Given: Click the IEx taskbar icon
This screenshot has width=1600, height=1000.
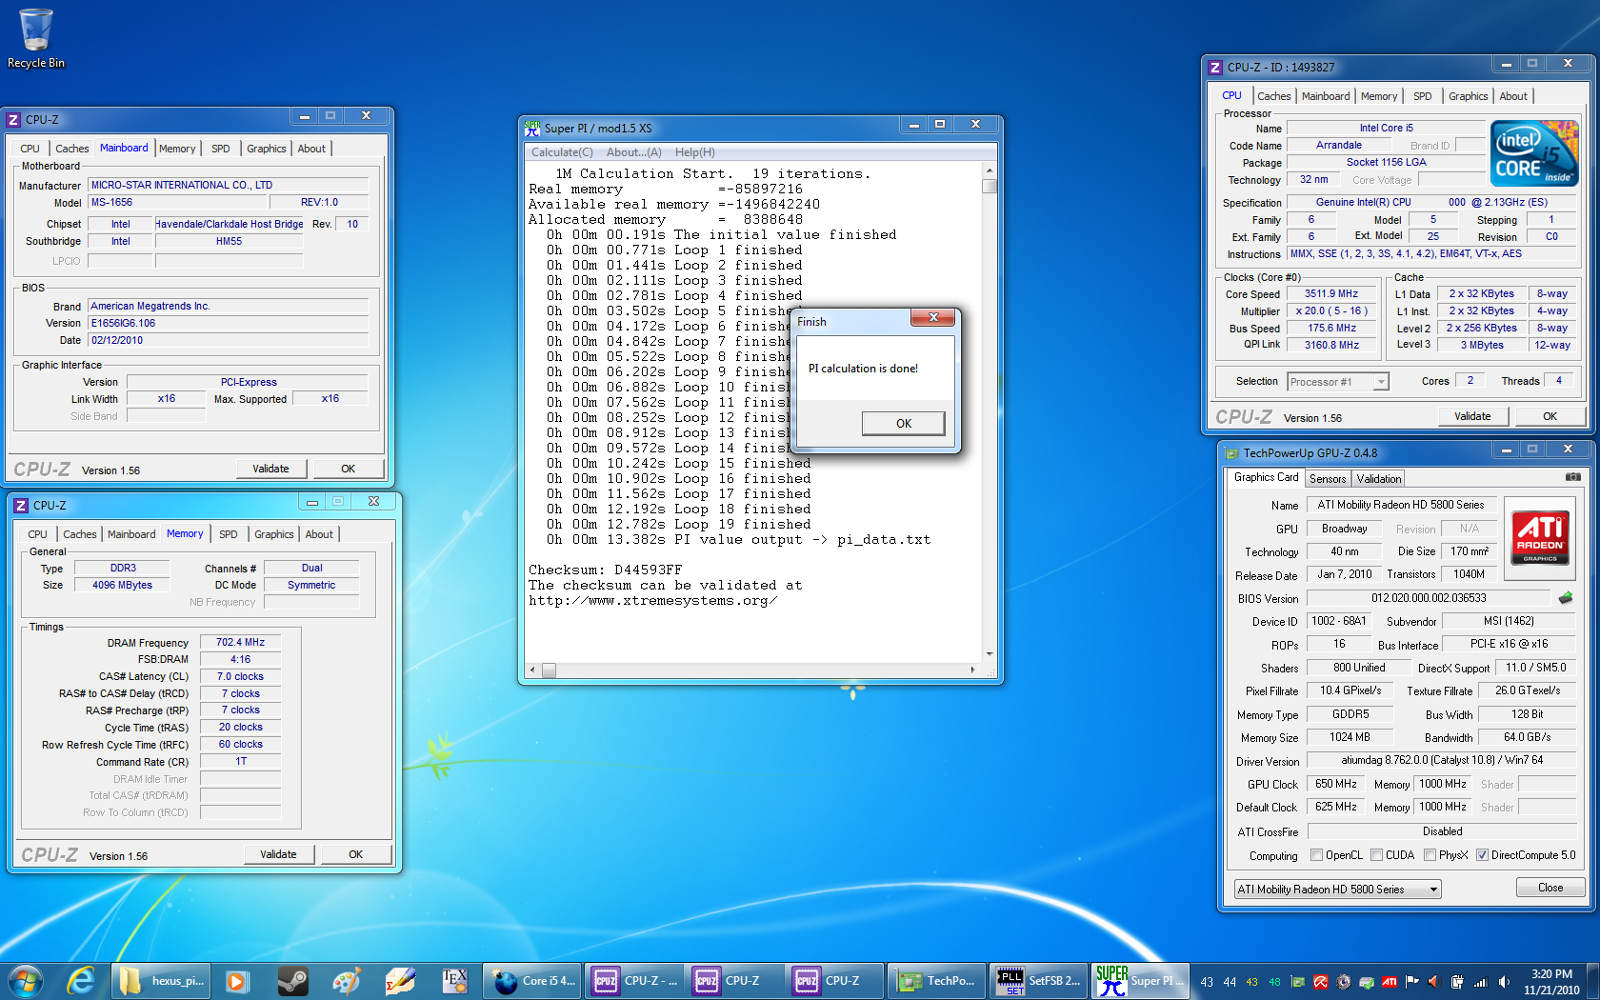Looking at the screenshot, I should click(x=455, y=981).
